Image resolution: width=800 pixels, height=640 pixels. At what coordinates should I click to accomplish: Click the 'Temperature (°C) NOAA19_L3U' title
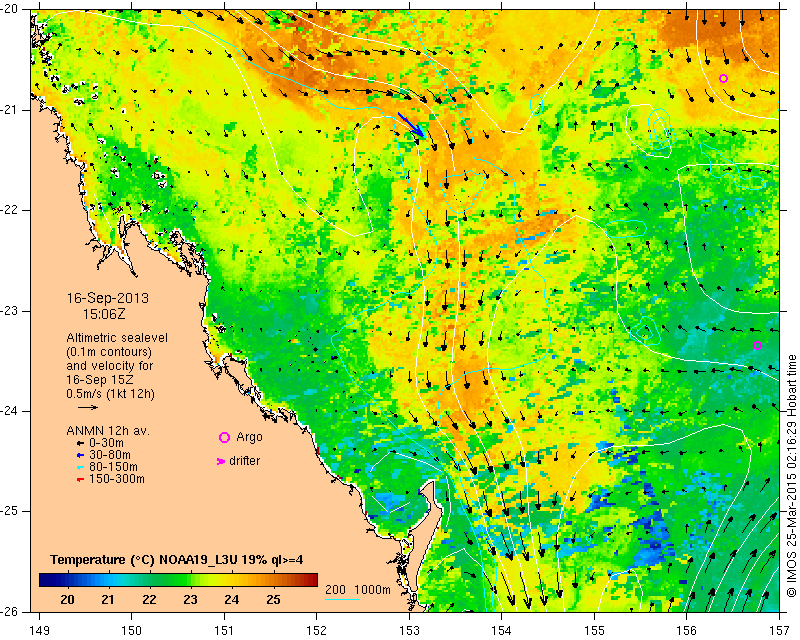pyautogui.click(x=145, y=560)
